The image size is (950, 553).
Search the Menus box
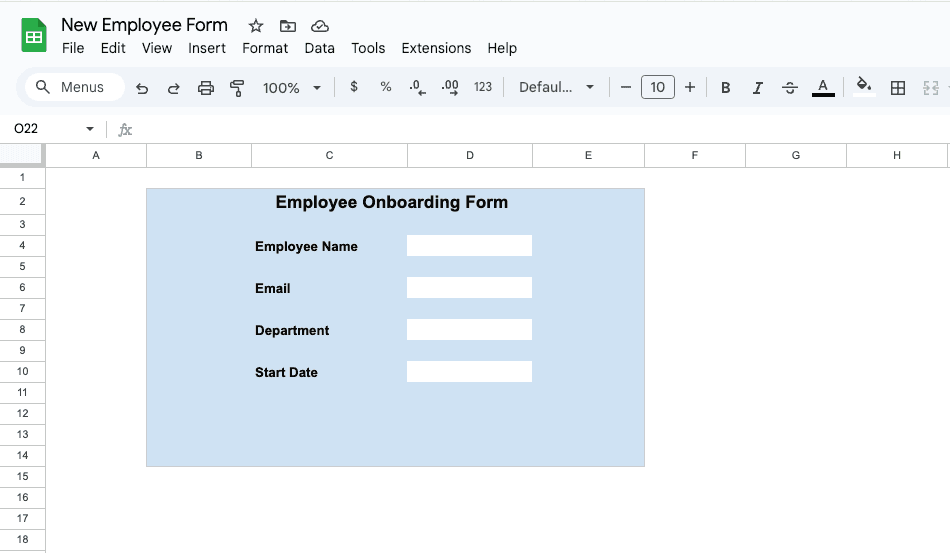(75, 87)
